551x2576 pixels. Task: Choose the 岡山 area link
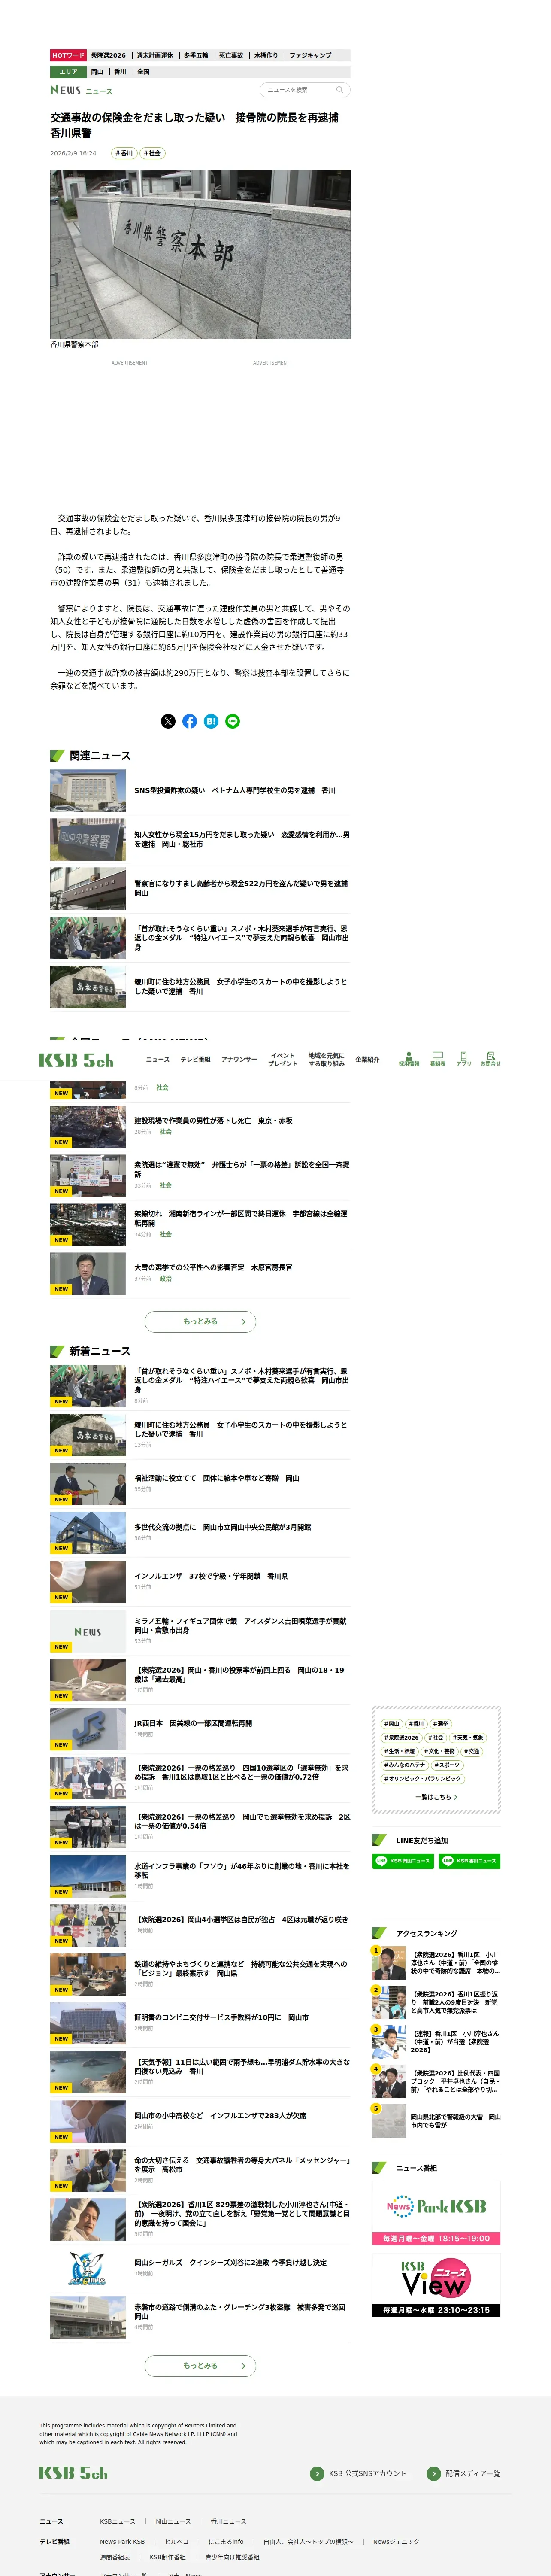click(97, 72)
